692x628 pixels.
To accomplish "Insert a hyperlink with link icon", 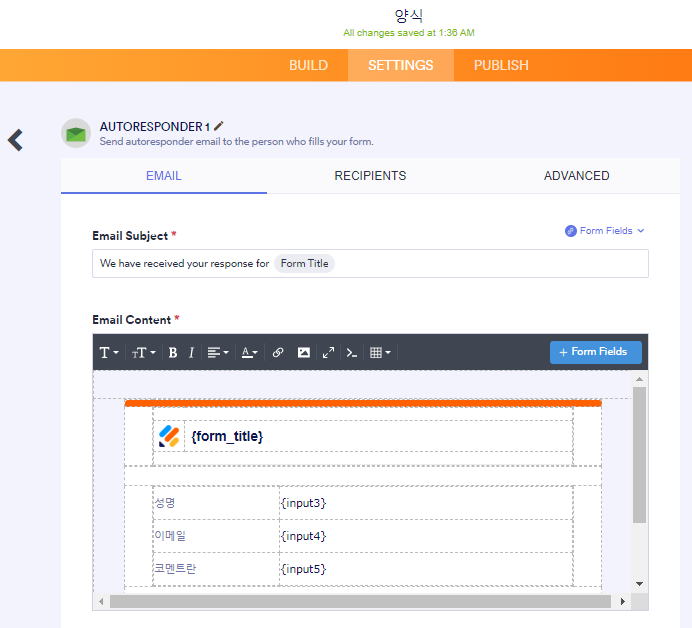I will [x=278, y=353].
